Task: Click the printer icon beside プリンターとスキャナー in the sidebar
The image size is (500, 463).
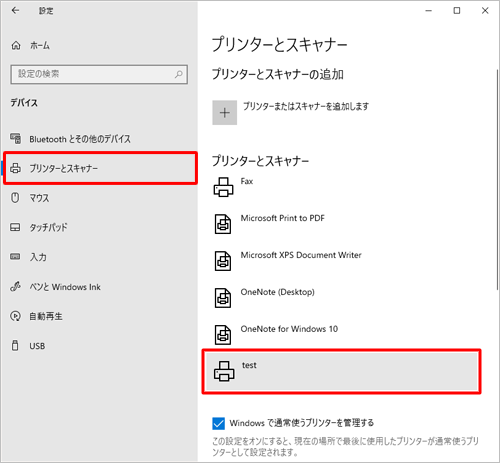Action: (15, 168)
